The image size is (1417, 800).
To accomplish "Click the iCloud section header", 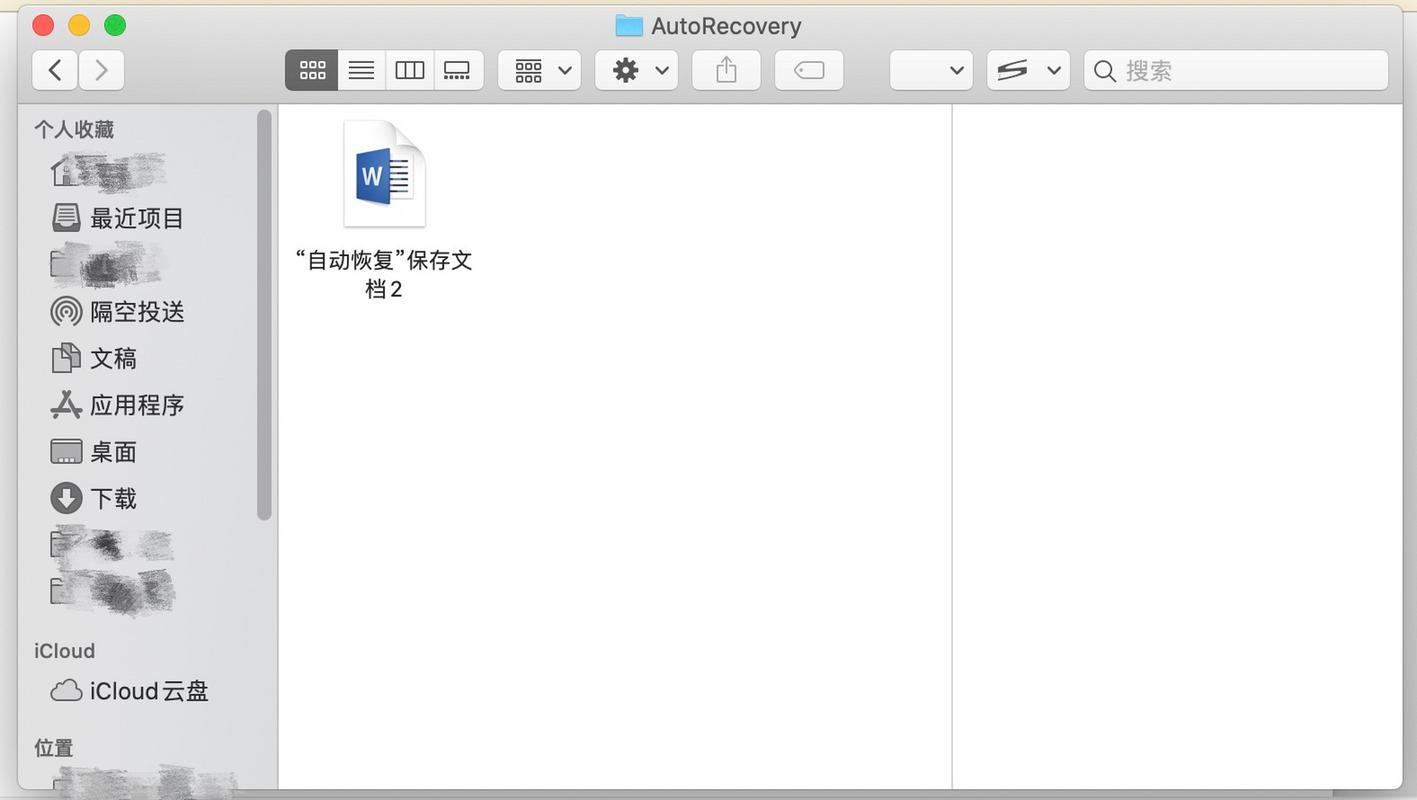I will 65,651.
